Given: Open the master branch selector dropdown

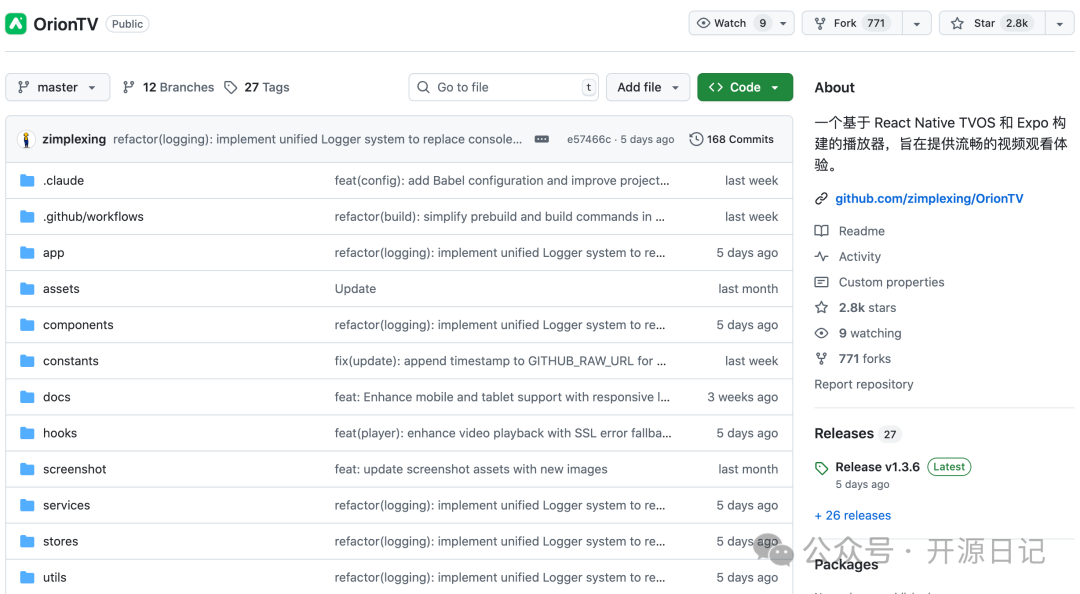Looking at the screenshot, I should [58, 88].
